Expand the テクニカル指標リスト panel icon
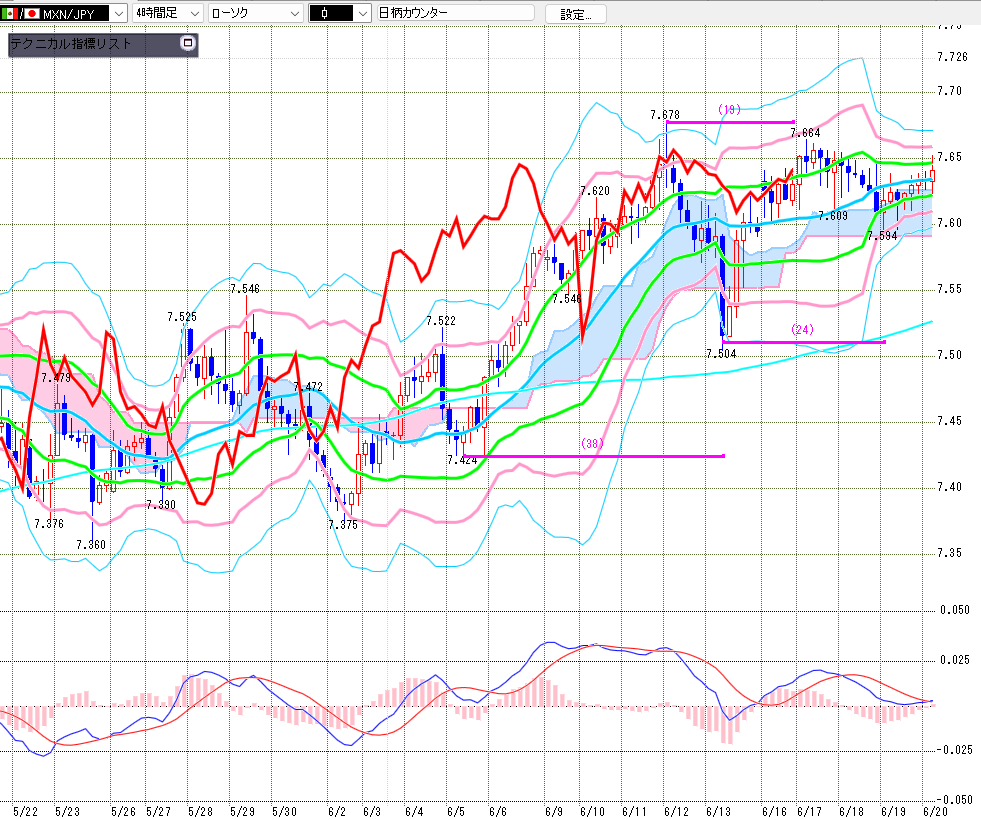This screenshot has width=981, height=820. 187,43
